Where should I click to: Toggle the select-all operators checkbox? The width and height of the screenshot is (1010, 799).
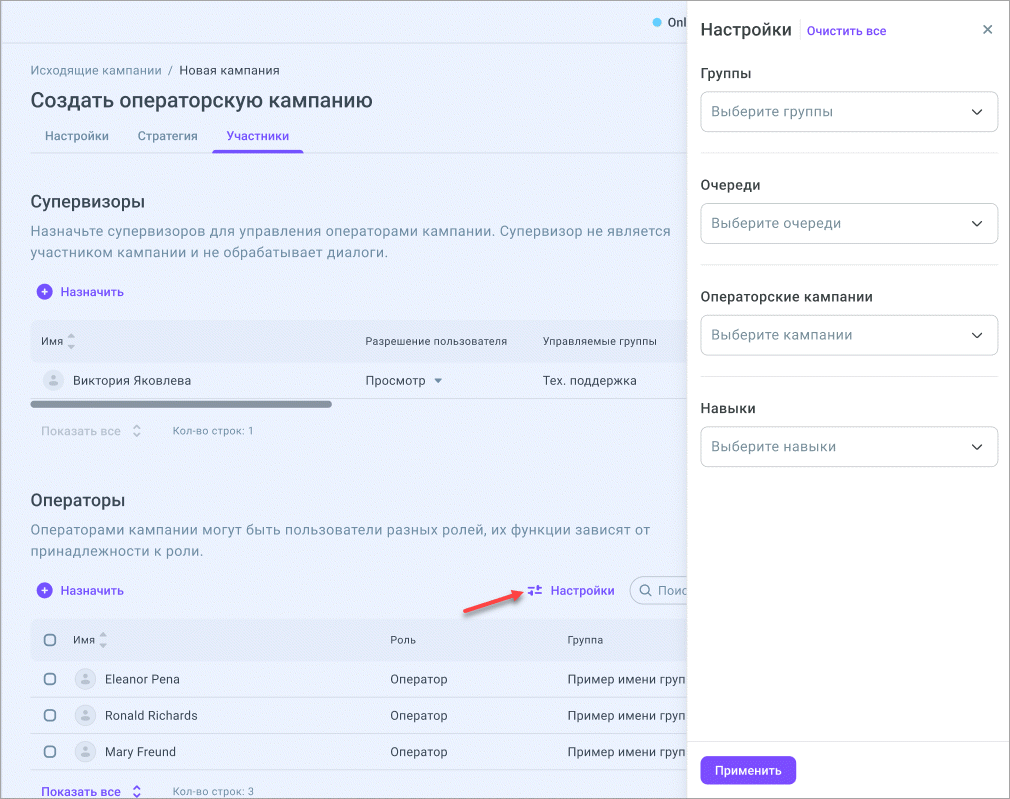50,640
